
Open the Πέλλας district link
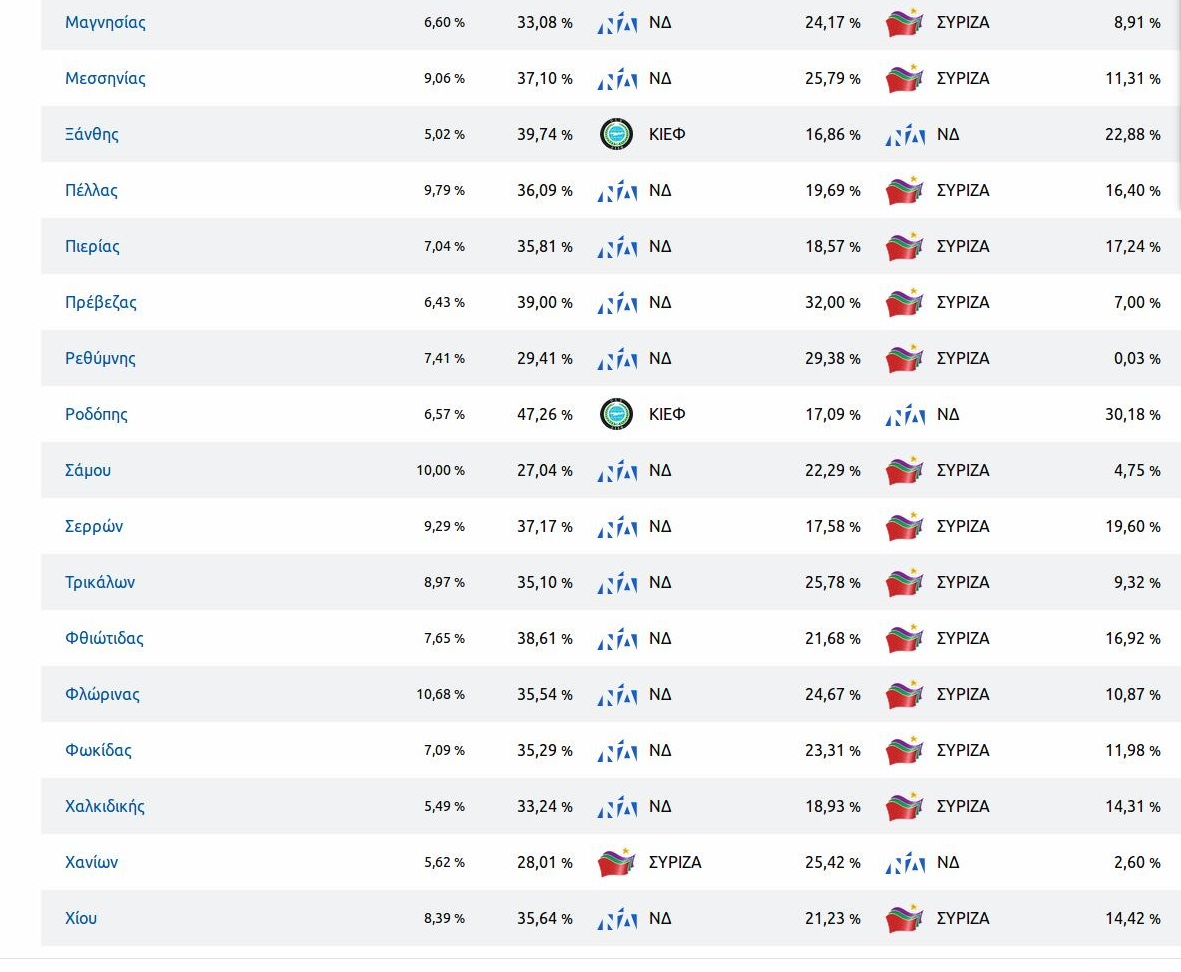point(91,190)
